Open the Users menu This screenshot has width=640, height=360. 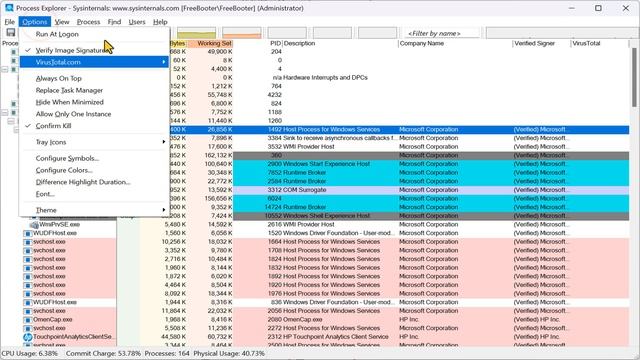point(137,22)
